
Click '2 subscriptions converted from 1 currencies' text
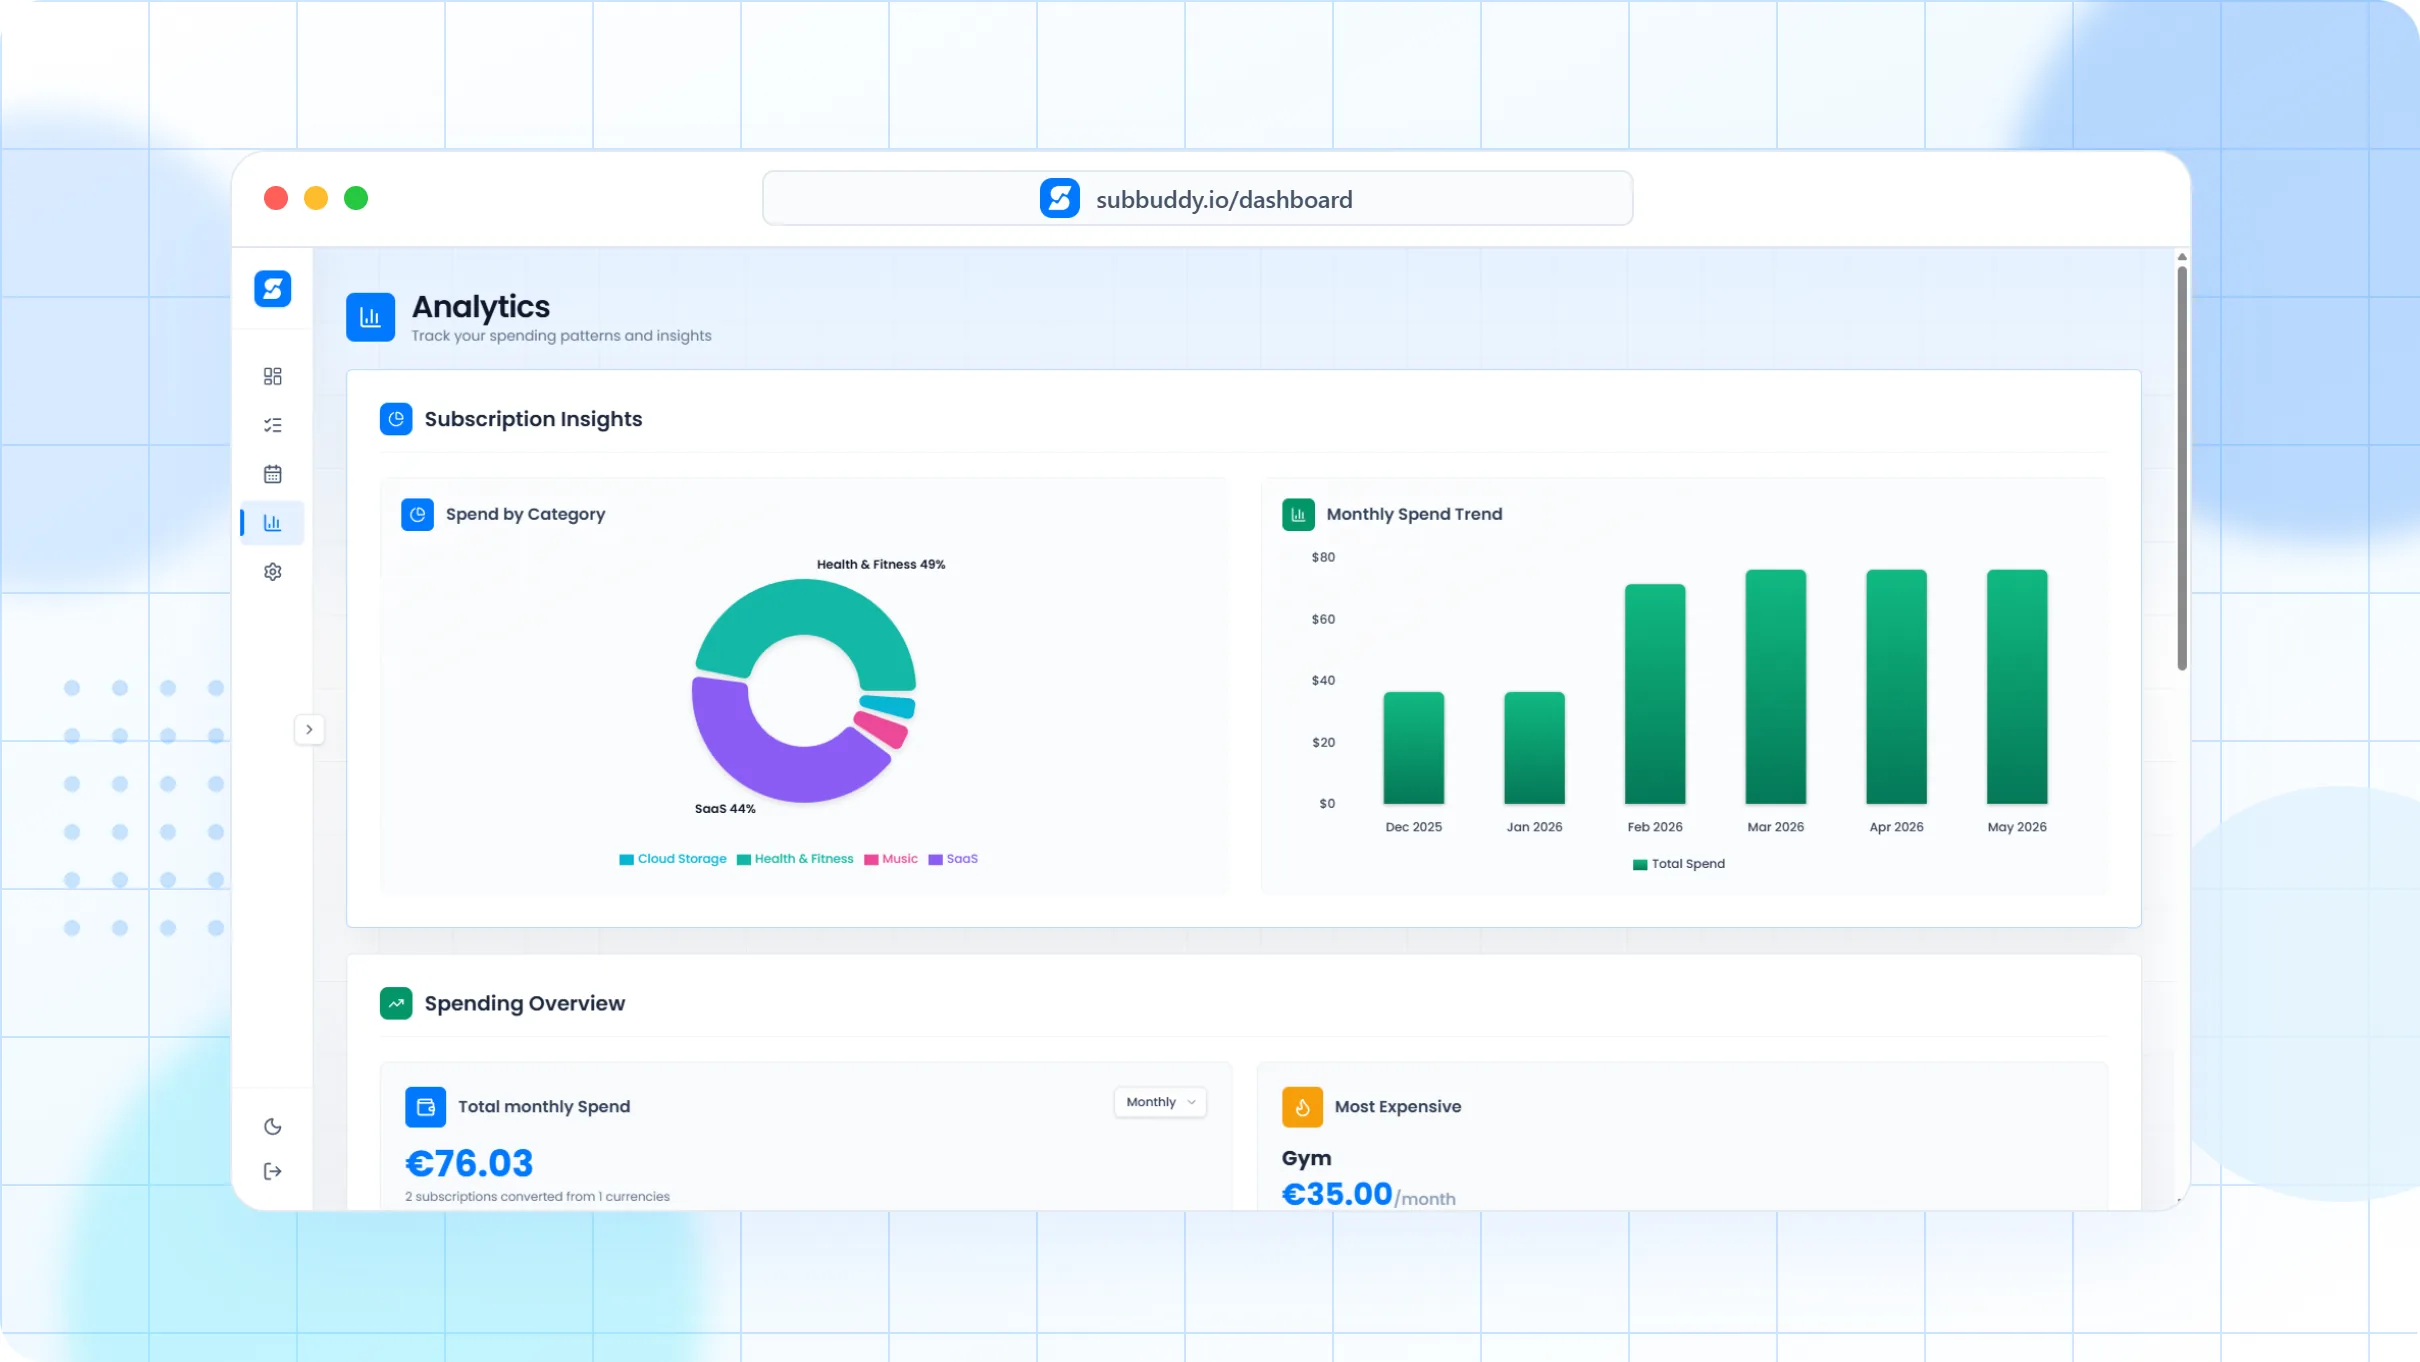pos(537,1196)
